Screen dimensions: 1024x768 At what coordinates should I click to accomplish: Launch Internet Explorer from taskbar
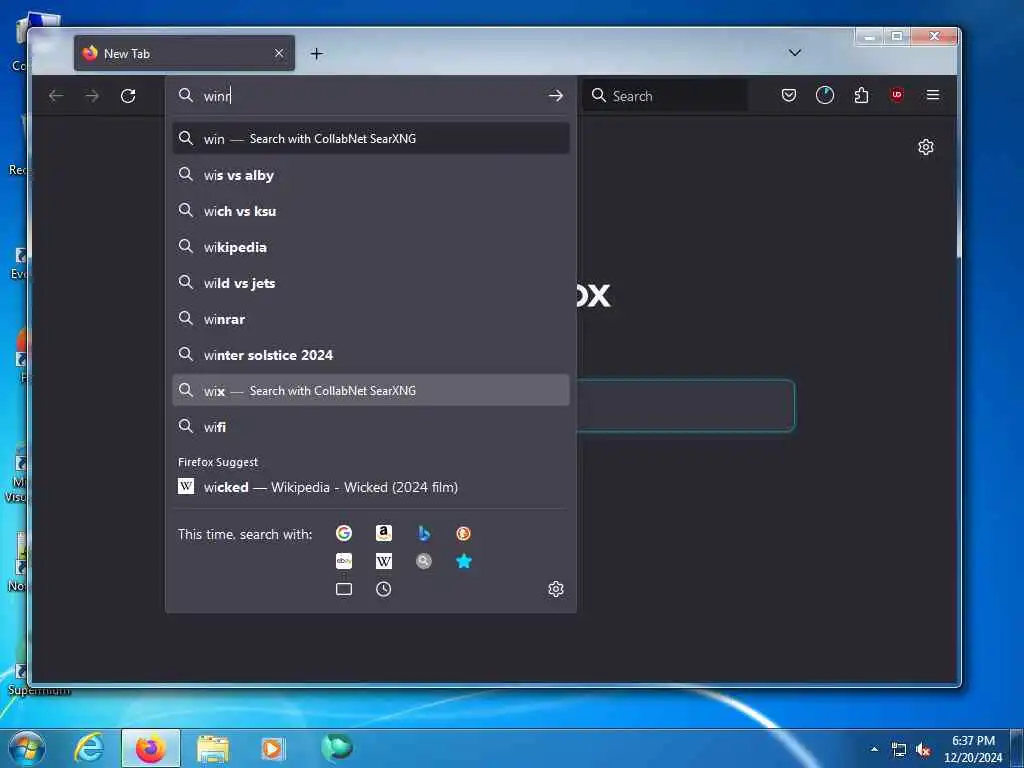[x=89, y=748]
